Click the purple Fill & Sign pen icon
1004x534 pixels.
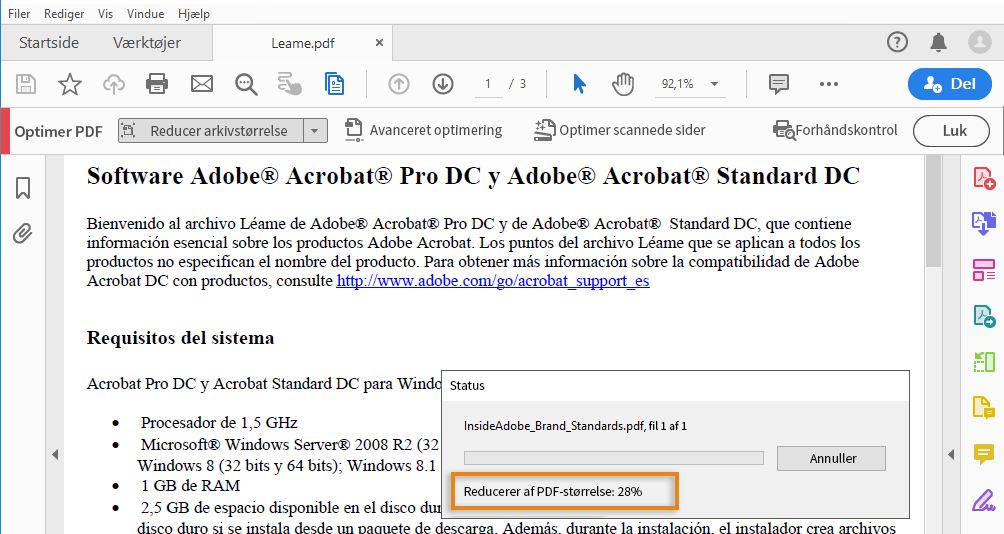(984, 500)
